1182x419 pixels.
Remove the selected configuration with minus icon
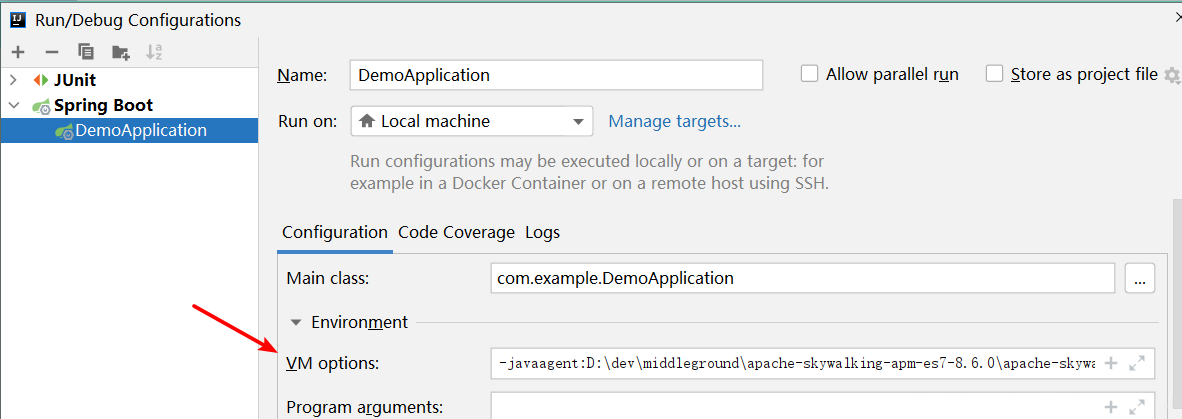(52, 52)
